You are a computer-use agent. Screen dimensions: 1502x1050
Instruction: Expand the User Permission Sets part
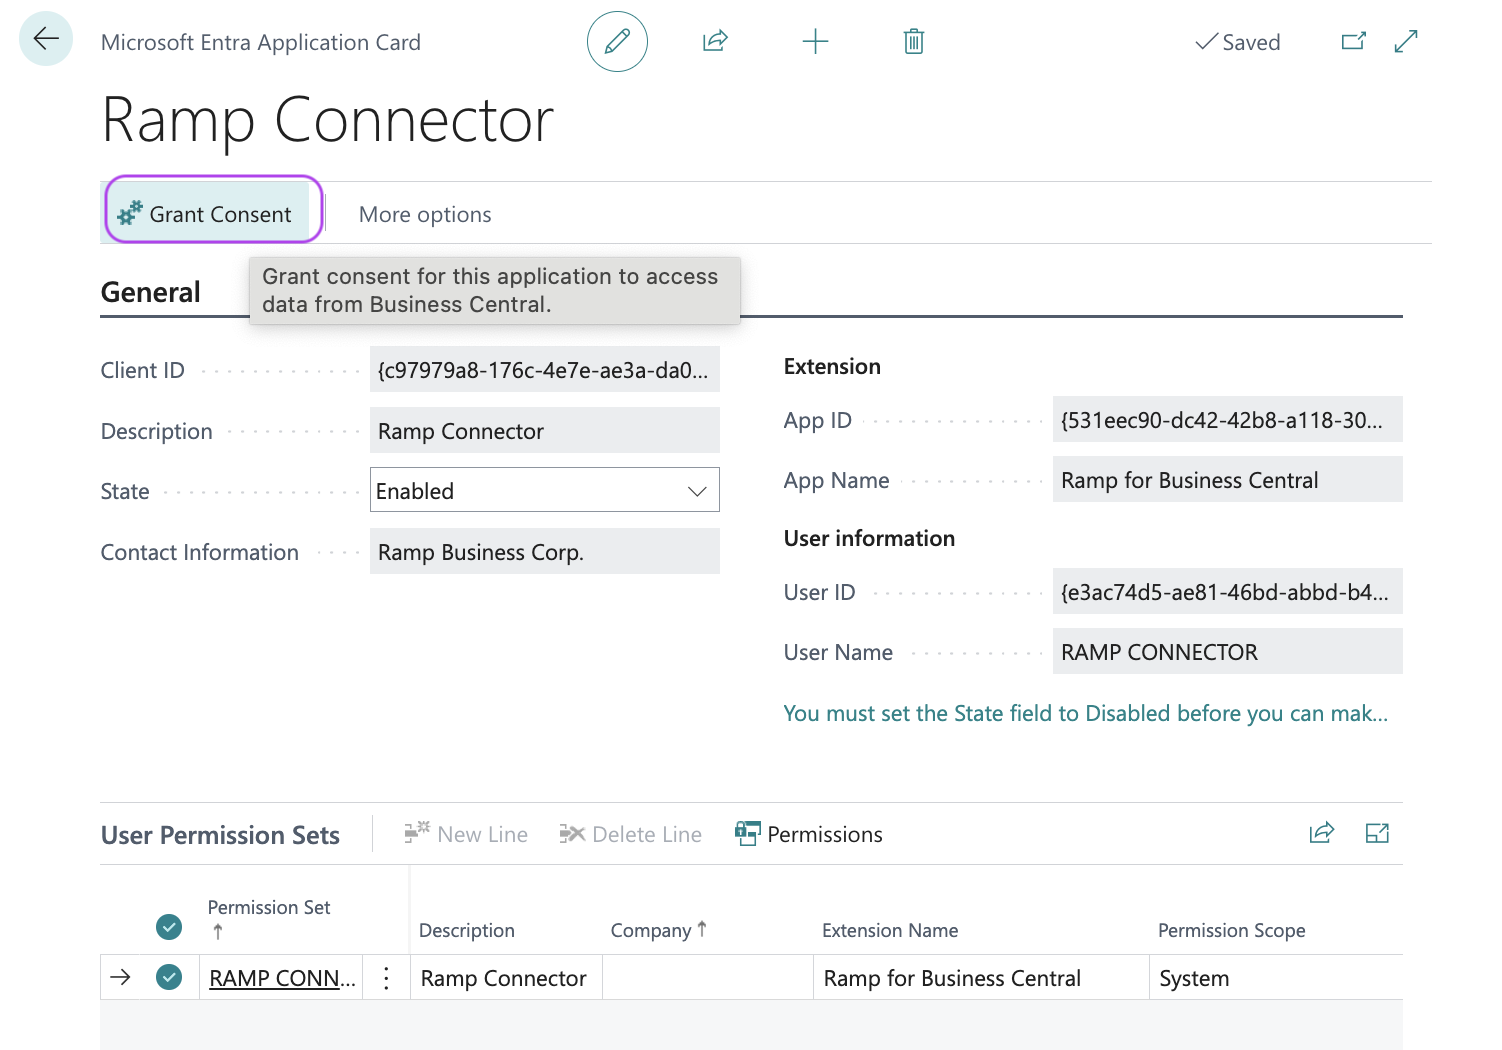[x=1378, y=833]
